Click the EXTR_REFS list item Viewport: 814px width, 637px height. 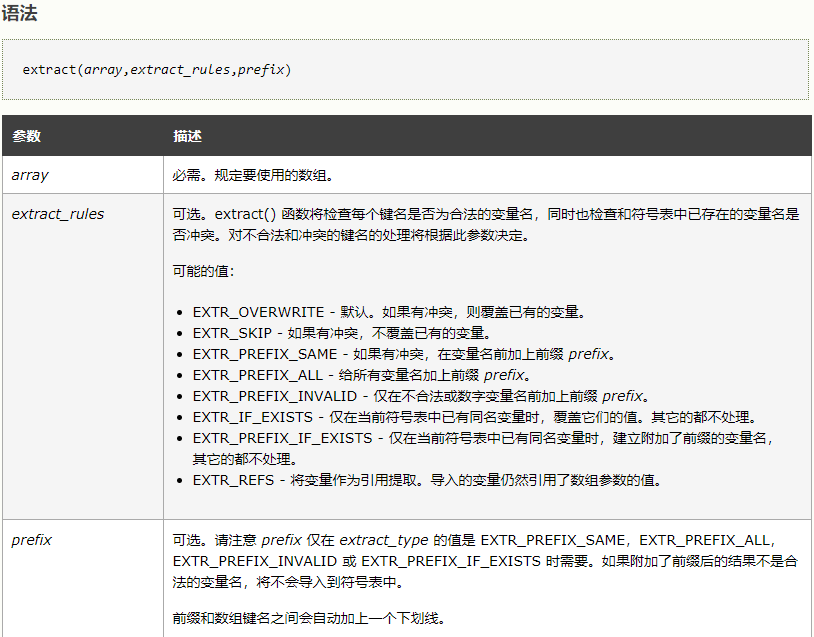pos(428,480)
